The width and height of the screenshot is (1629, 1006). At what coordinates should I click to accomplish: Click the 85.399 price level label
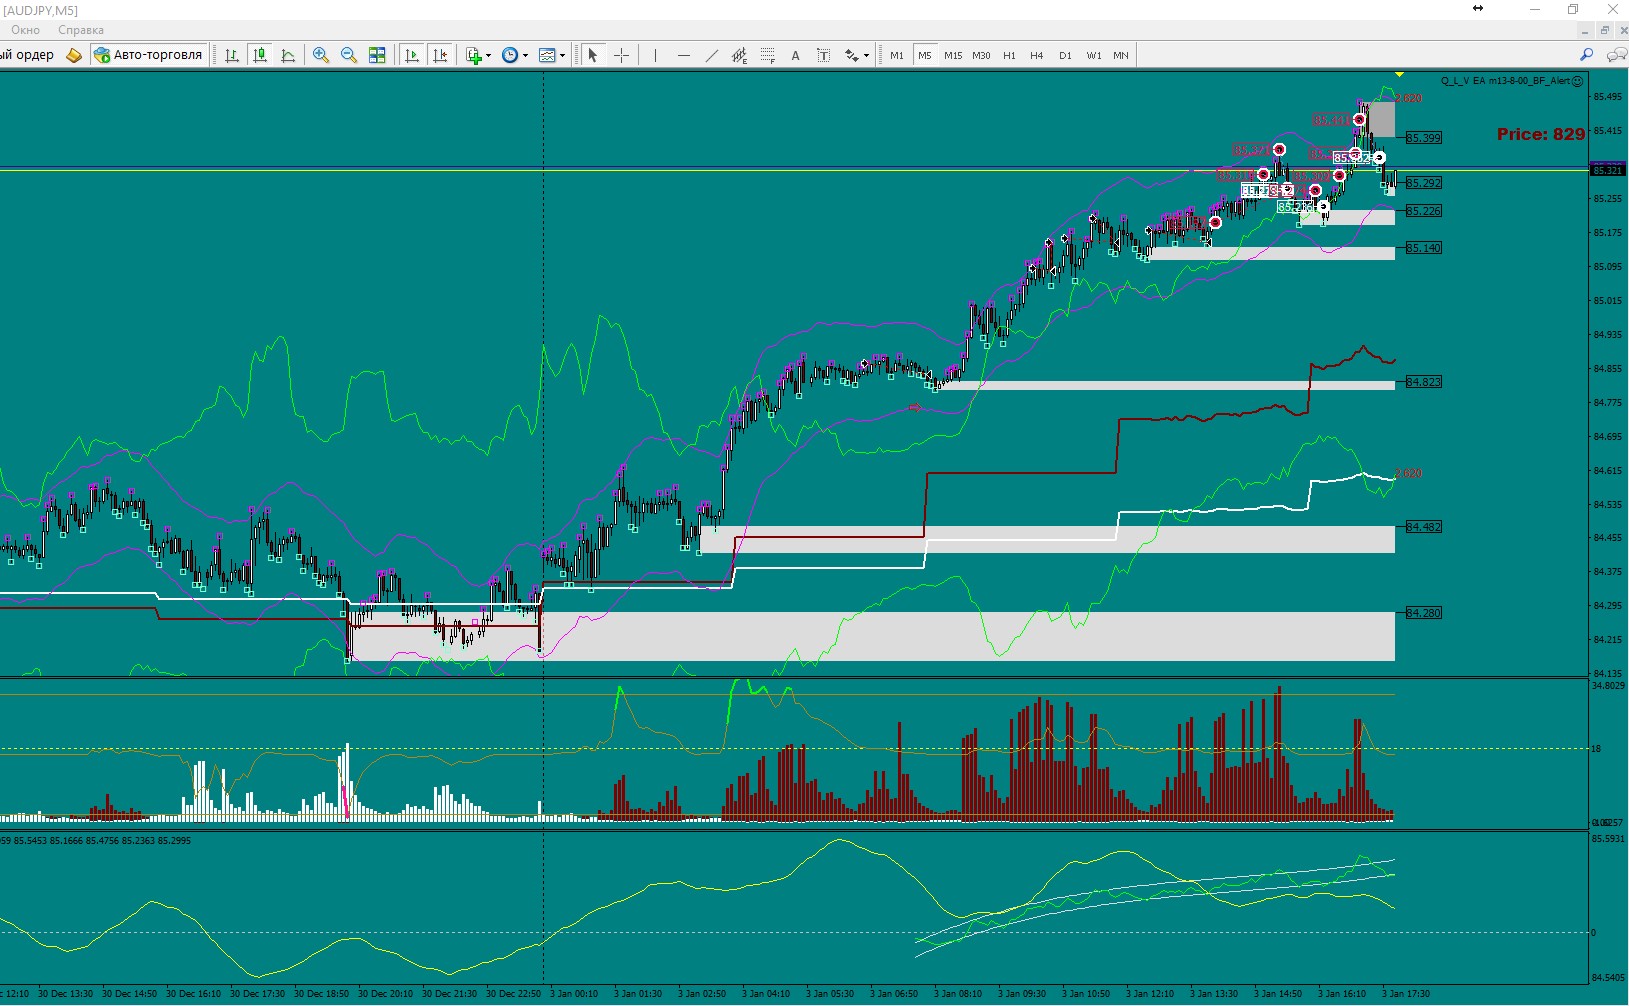1423,138
